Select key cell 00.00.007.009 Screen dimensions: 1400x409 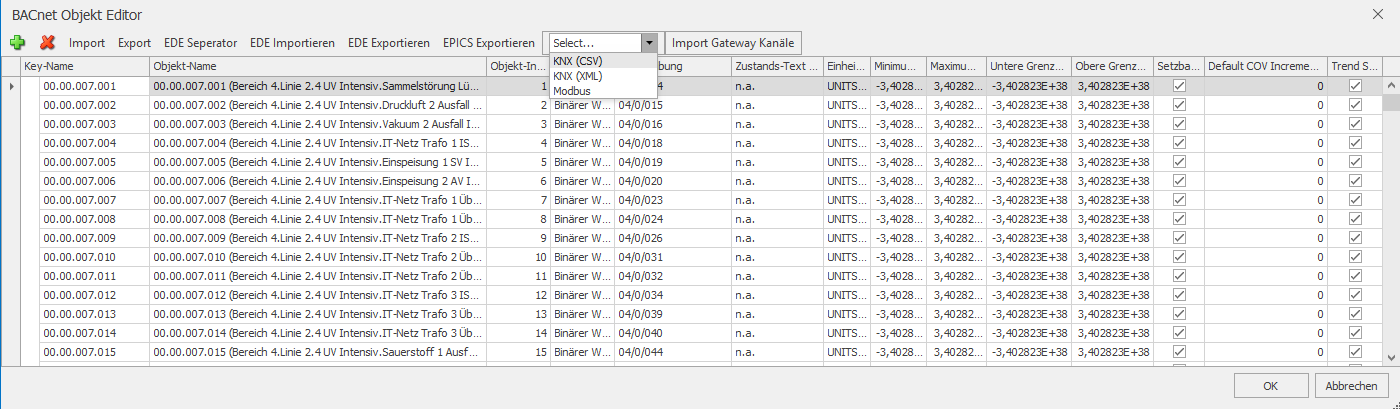94,238
